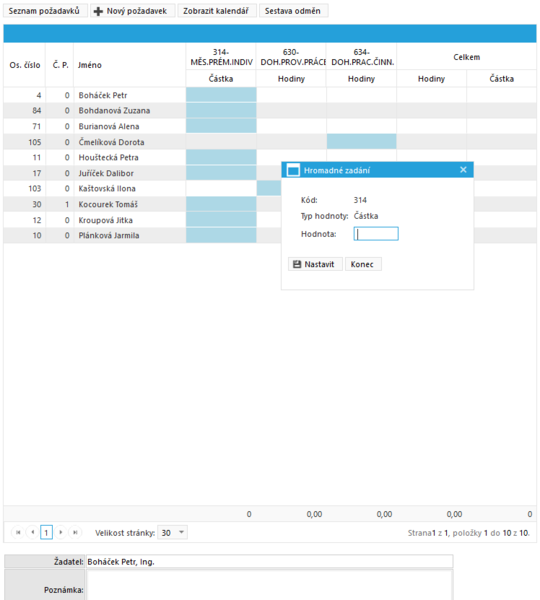The image size is (540, 600).
Task: Click name Kocourek Tomáš
Action: pyautogui.click(x=108, y=204)
